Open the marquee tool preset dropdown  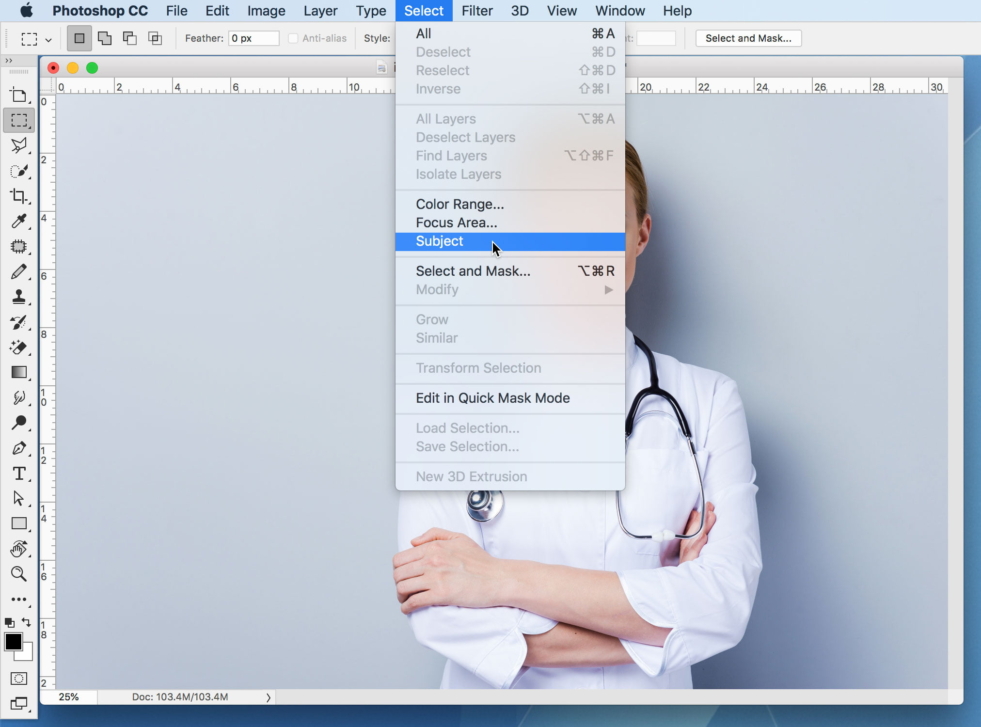47,37
